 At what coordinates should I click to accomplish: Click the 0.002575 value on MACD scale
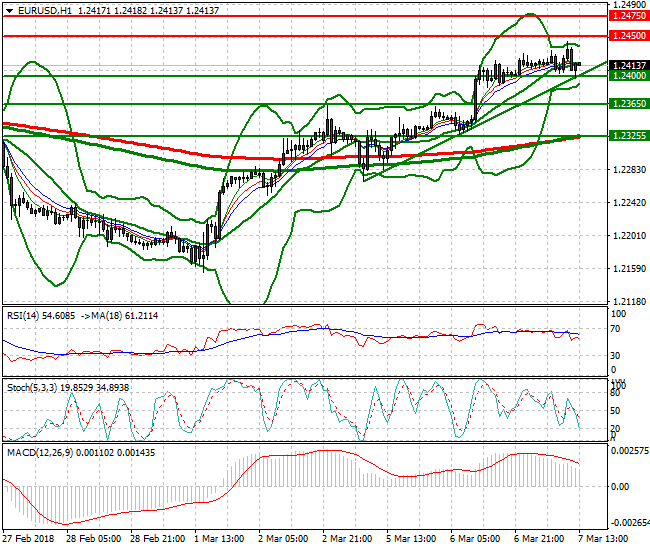click(630, 452)
